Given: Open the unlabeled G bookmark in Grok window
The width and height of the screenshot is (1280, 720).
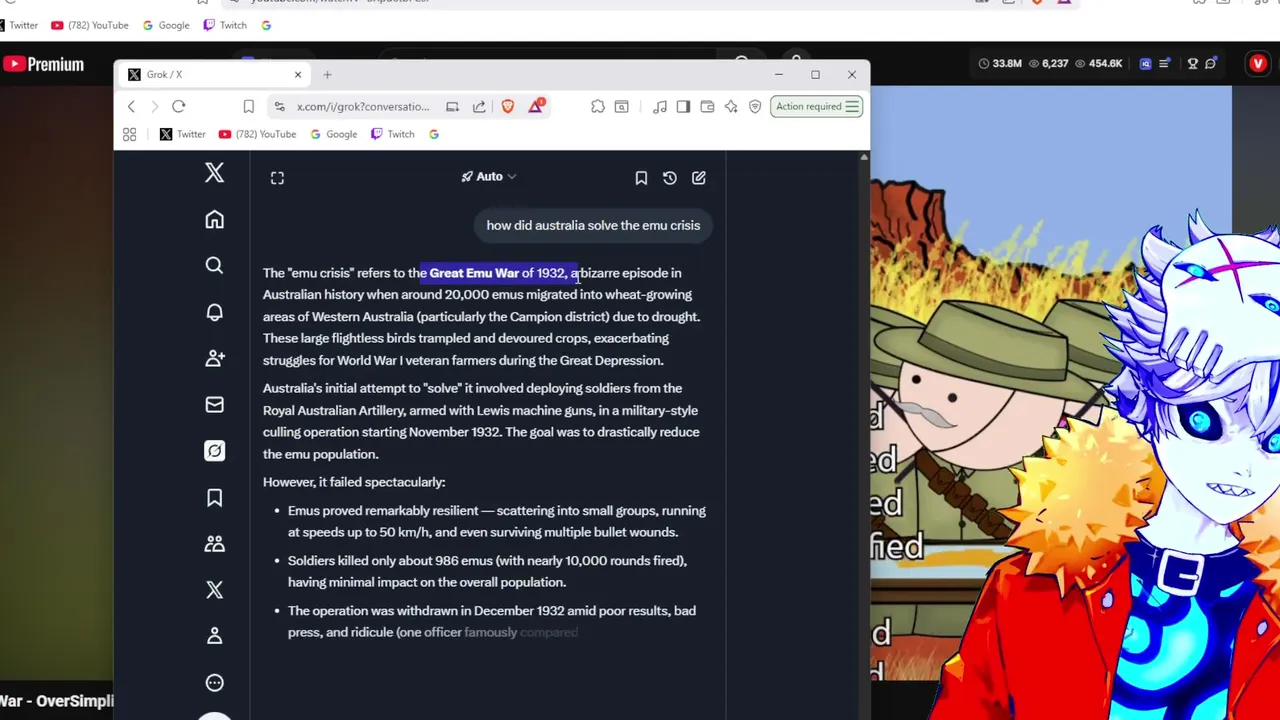Looking at the screenshot, I should [x=434, y=134].
